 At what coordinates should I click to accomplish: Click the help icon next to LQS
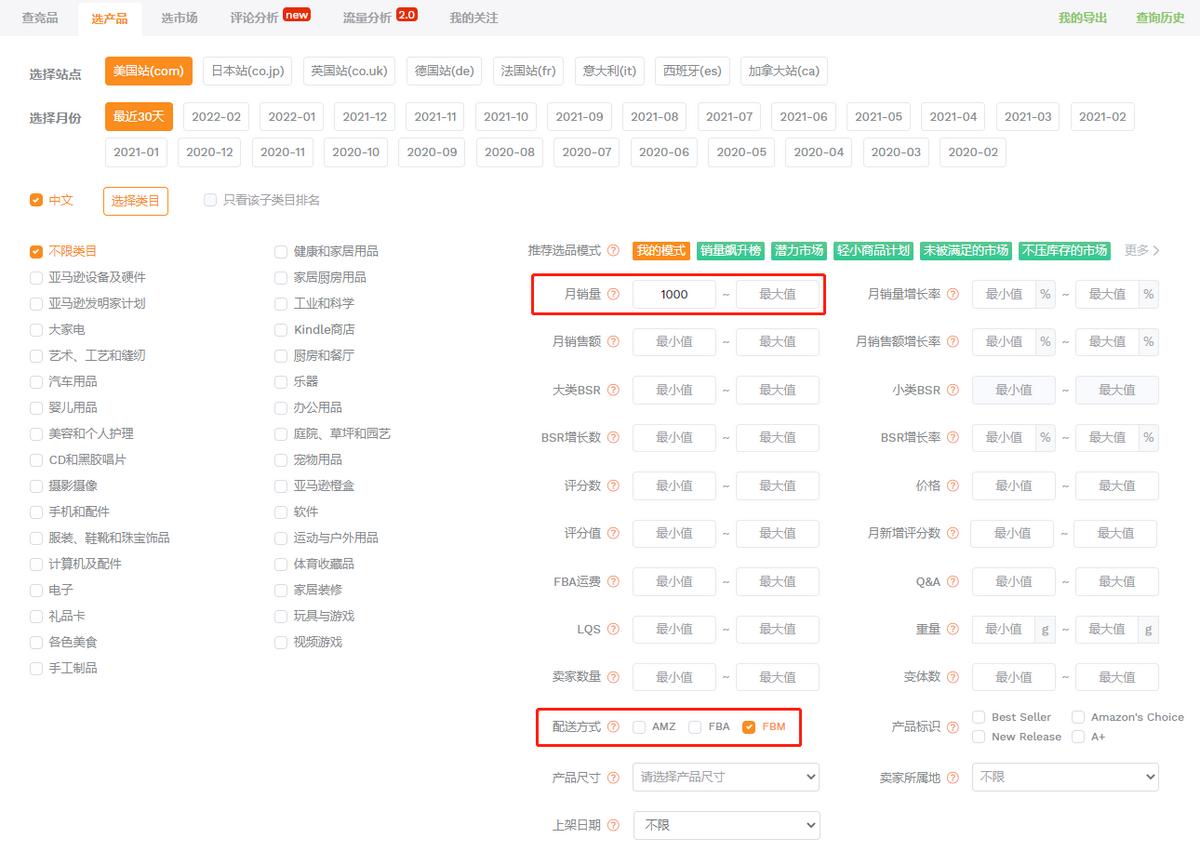[613, 629]
